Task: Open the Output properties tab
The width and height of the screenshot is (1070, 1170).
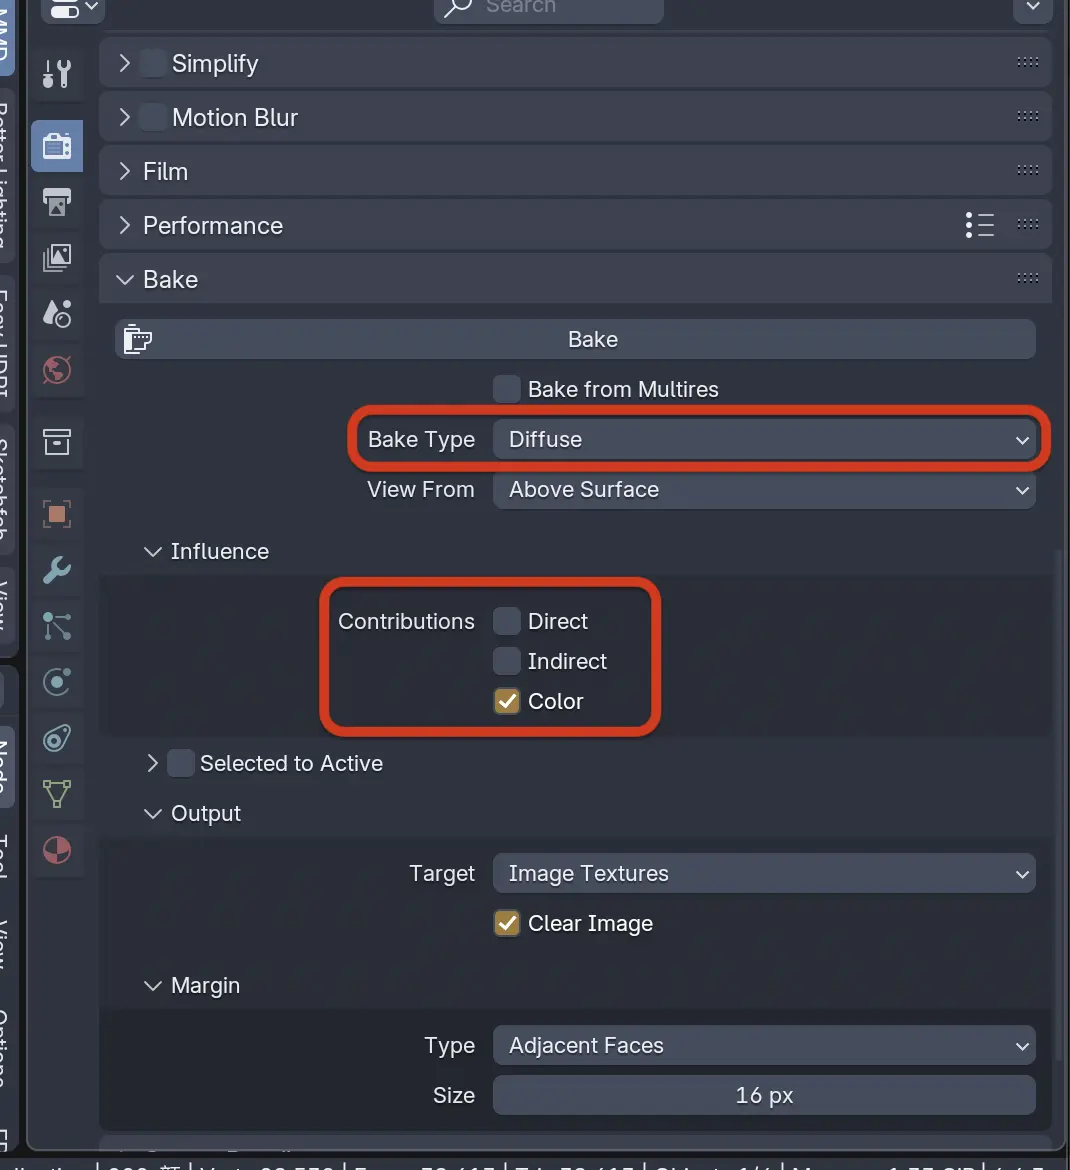Action: 57,201
